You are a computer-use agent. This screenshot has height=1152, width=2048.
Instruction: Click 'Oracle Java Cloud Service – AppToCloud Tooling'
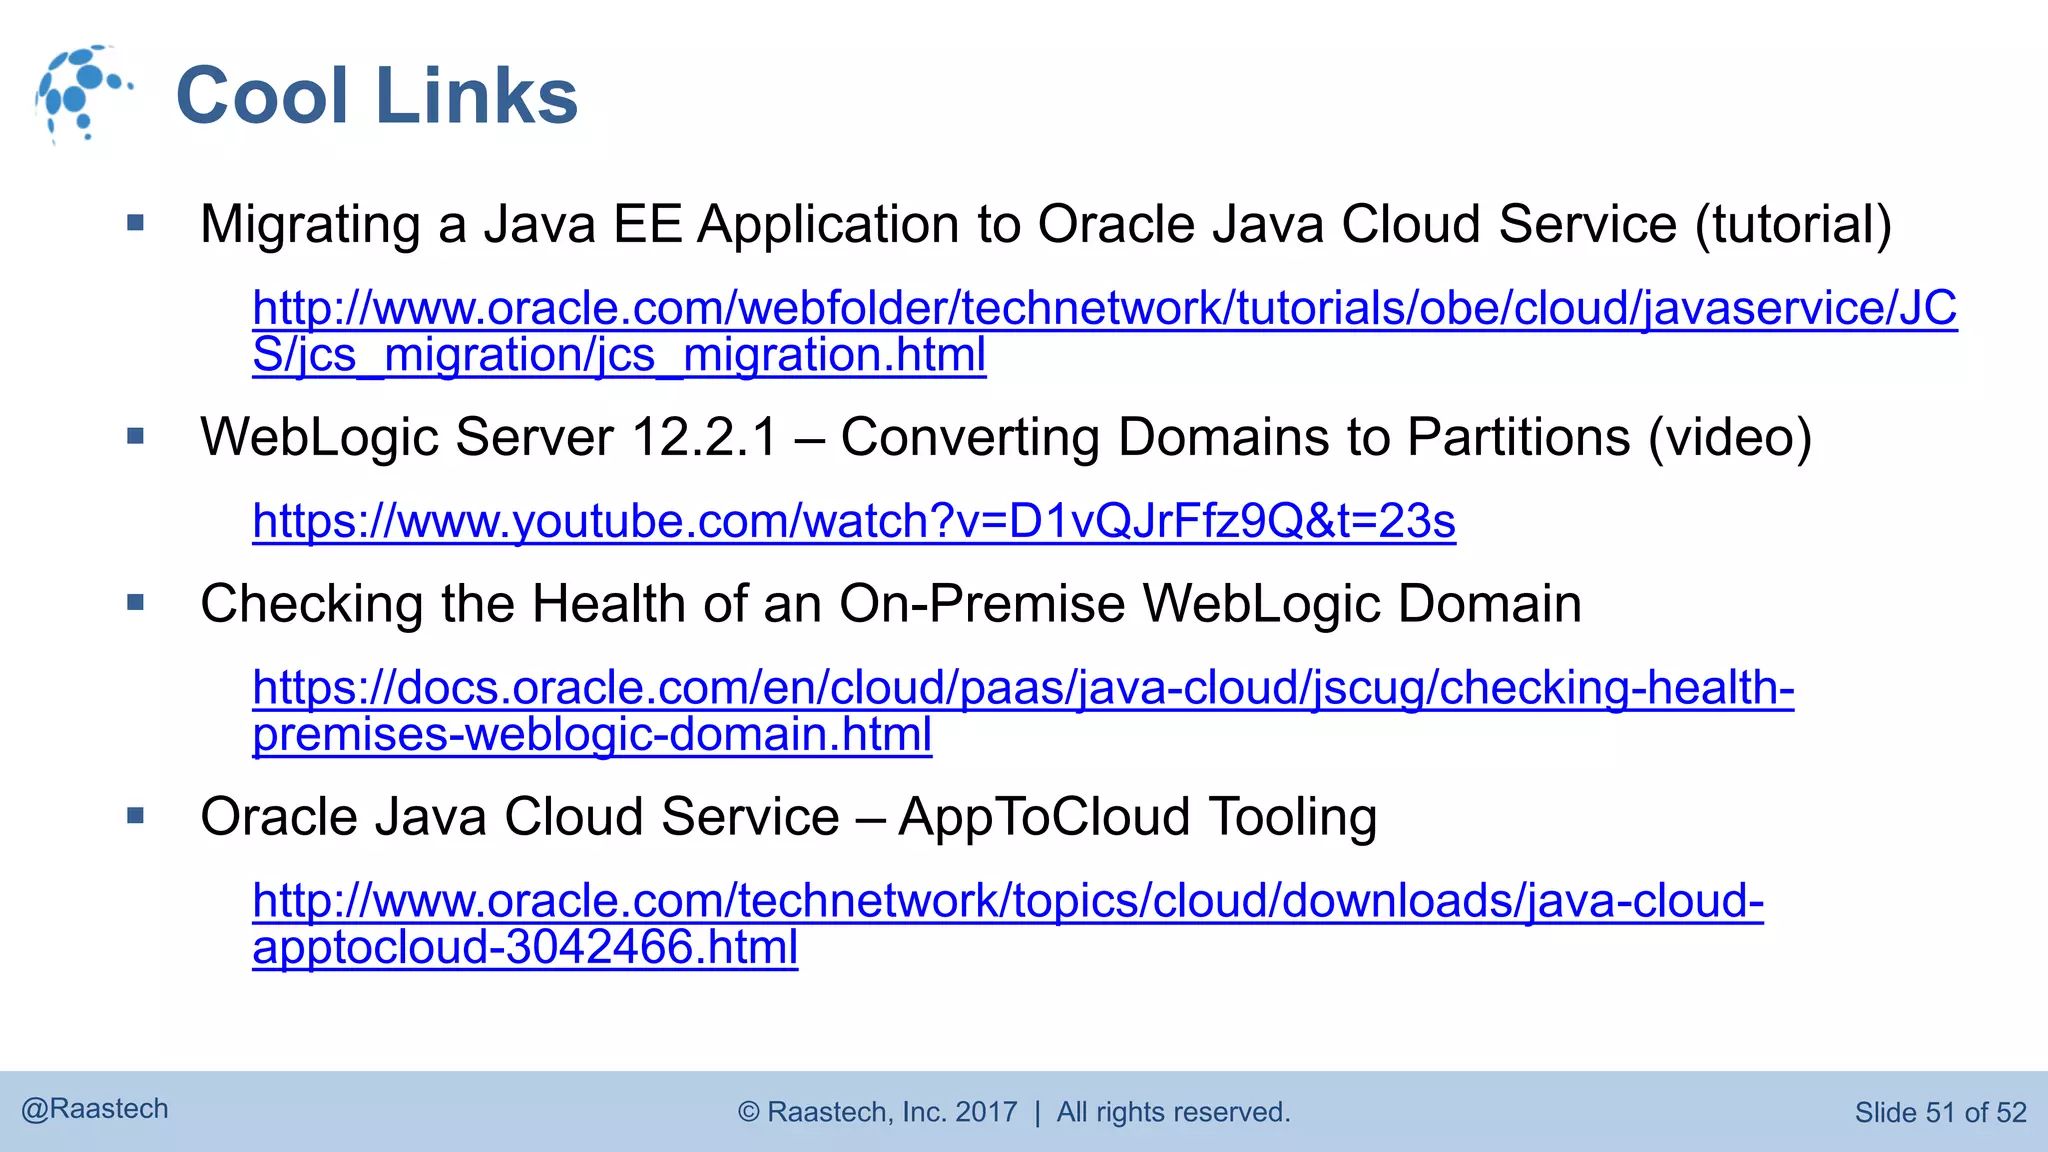click(789, 817)
